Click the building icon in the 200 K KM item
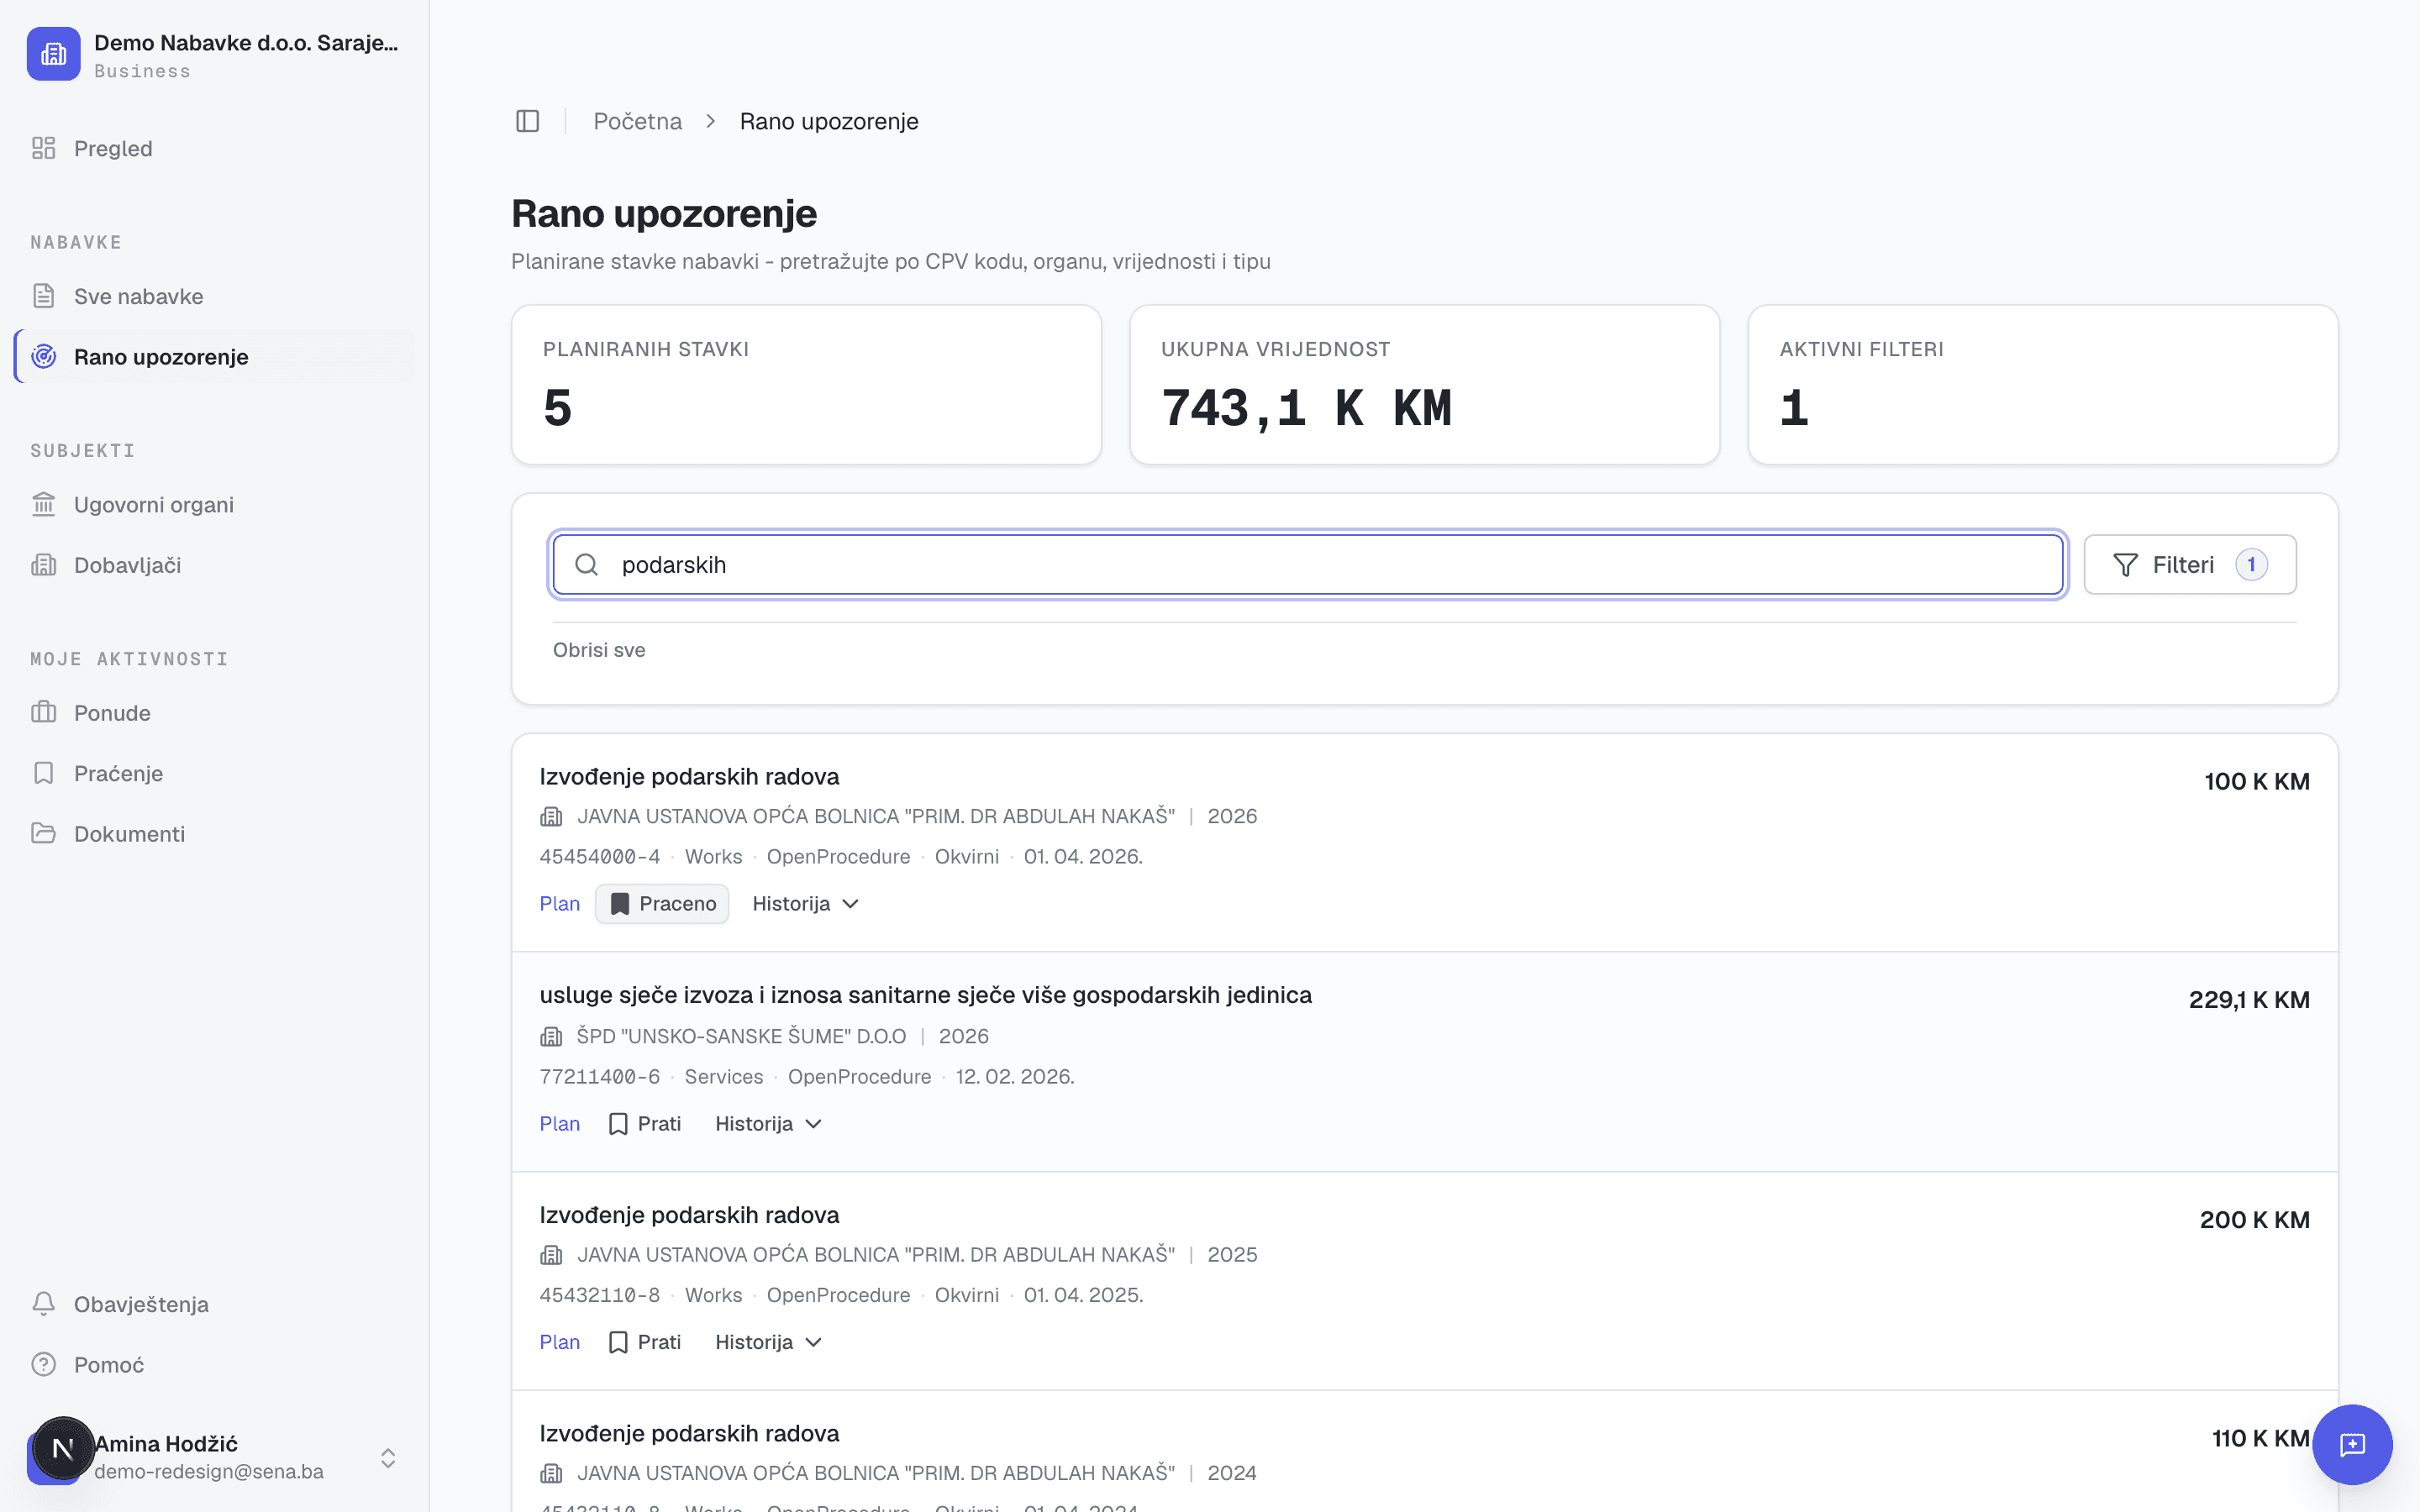This screenshot has width=2420, height=1512. pos(551,1254)
